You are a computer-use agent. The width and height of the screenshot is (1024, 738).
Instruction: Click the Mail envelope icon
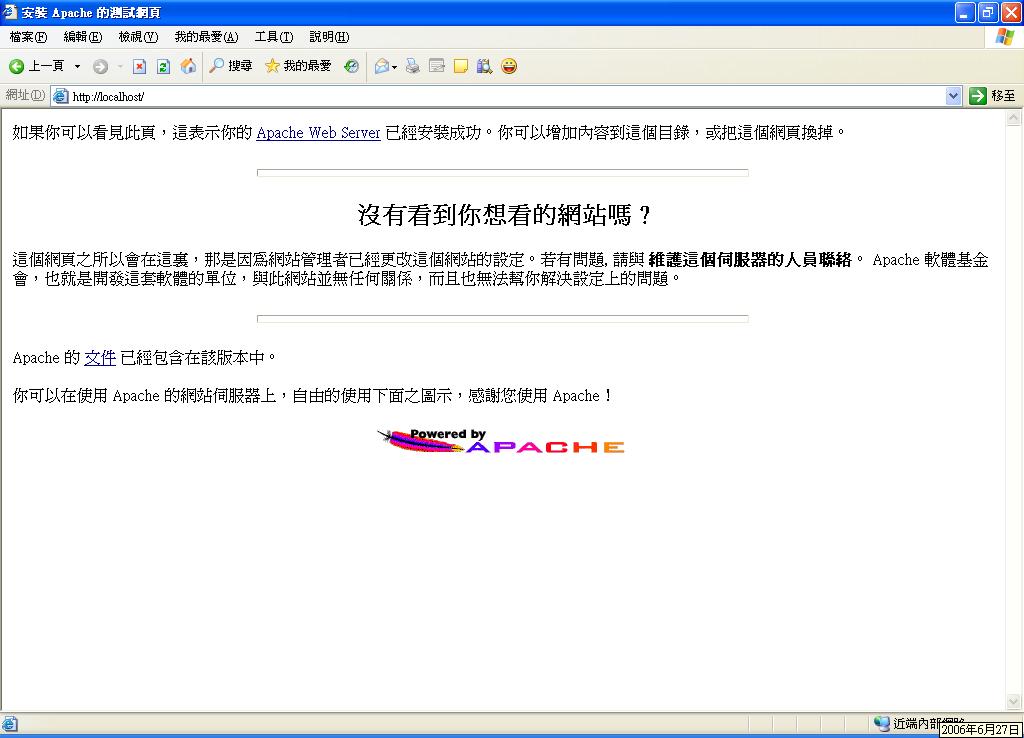[x=382, y=66]
